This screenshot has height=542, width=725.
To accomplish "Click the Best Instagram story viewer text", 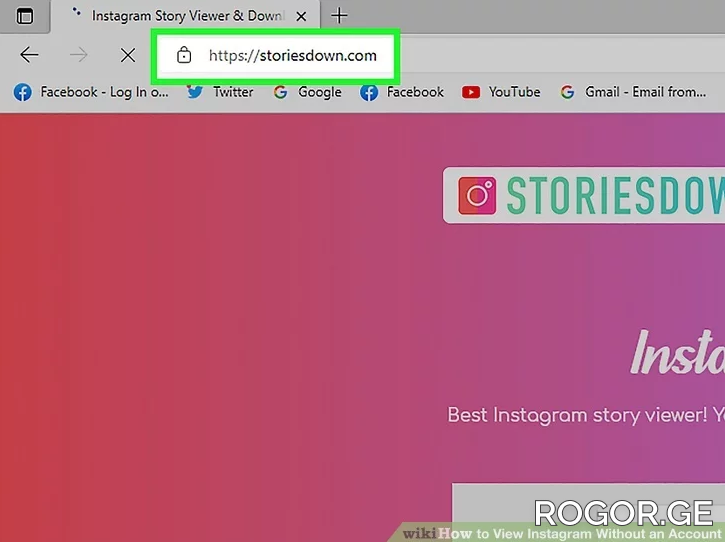I will [x=586, y=415].
